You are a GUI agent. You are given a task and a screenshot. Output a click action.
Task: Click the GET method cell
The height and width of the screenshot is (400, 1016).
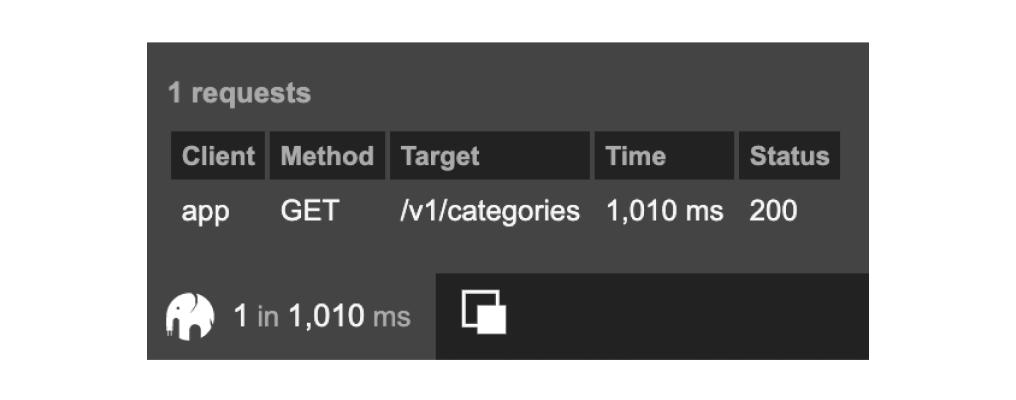coord(310,212)
